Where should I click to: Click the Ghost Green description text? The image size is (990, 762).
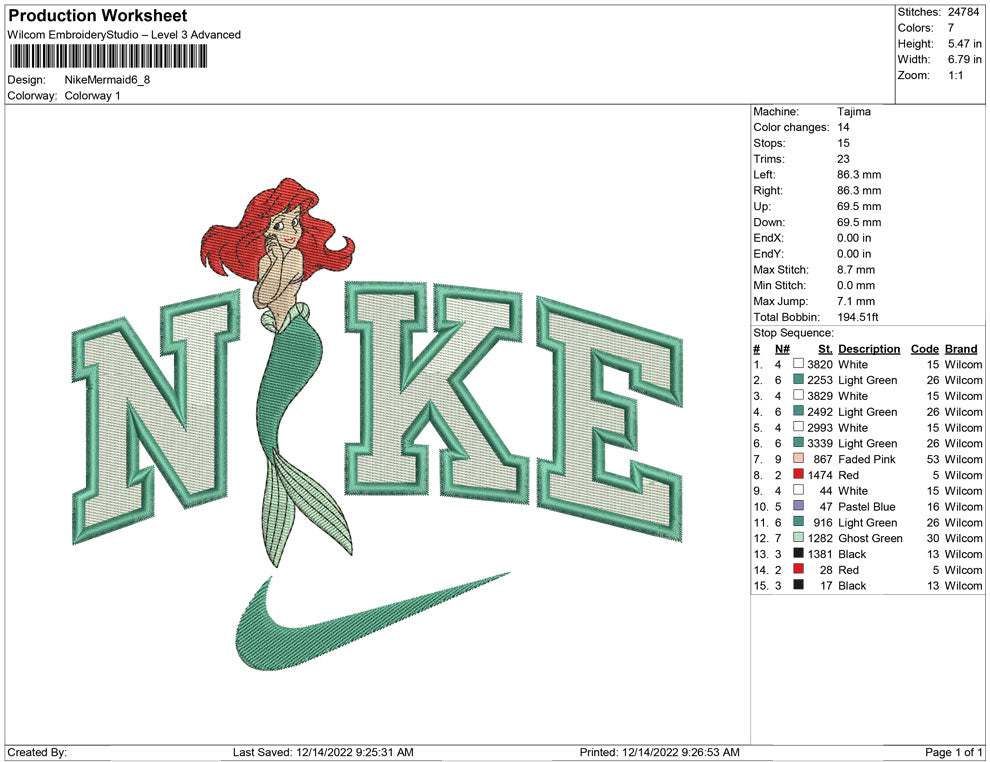pyautogui.click(x=870, y=538)
